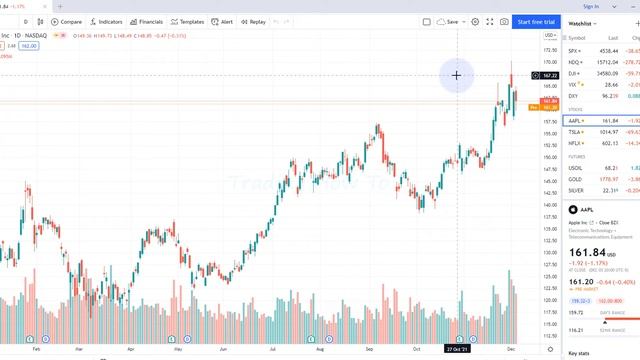Open the Indicators menu
Image resolution: width=640 pixels, height=360 pixels.
click(x=106, y=22)
